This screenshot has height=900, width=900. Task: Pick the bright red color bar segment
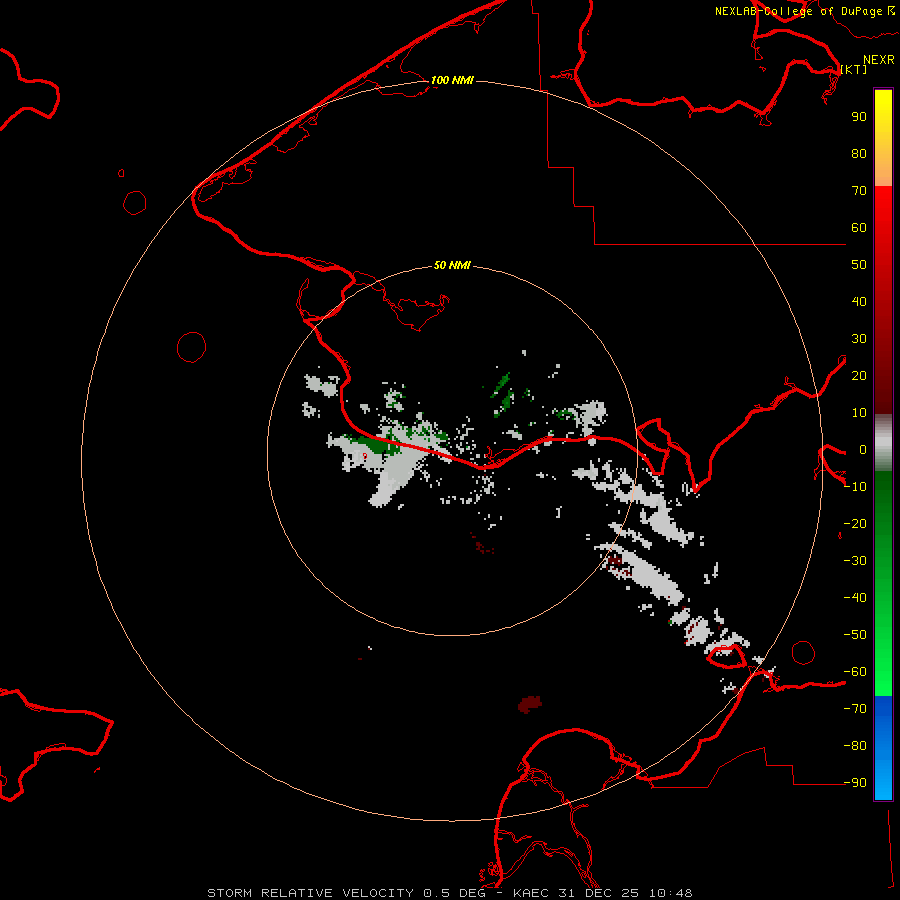click(x=883, y=201)
